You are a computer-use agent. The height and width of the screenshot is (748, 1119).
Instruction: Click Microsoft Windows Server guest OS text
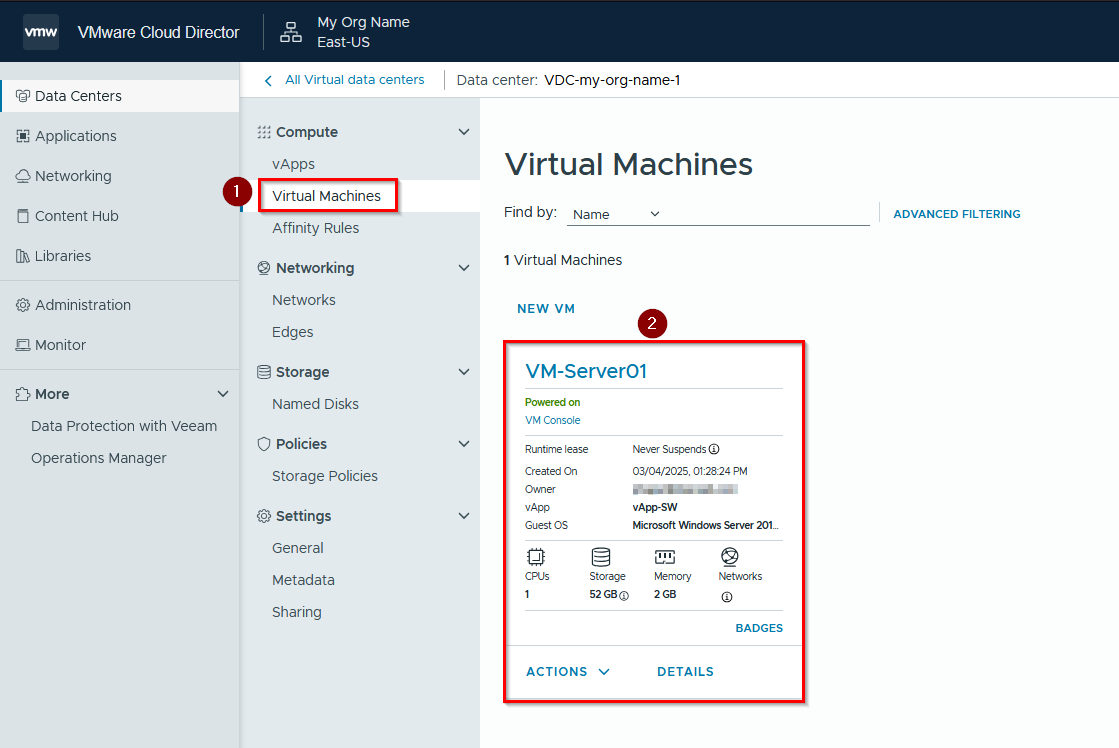[x=705, y=525]
